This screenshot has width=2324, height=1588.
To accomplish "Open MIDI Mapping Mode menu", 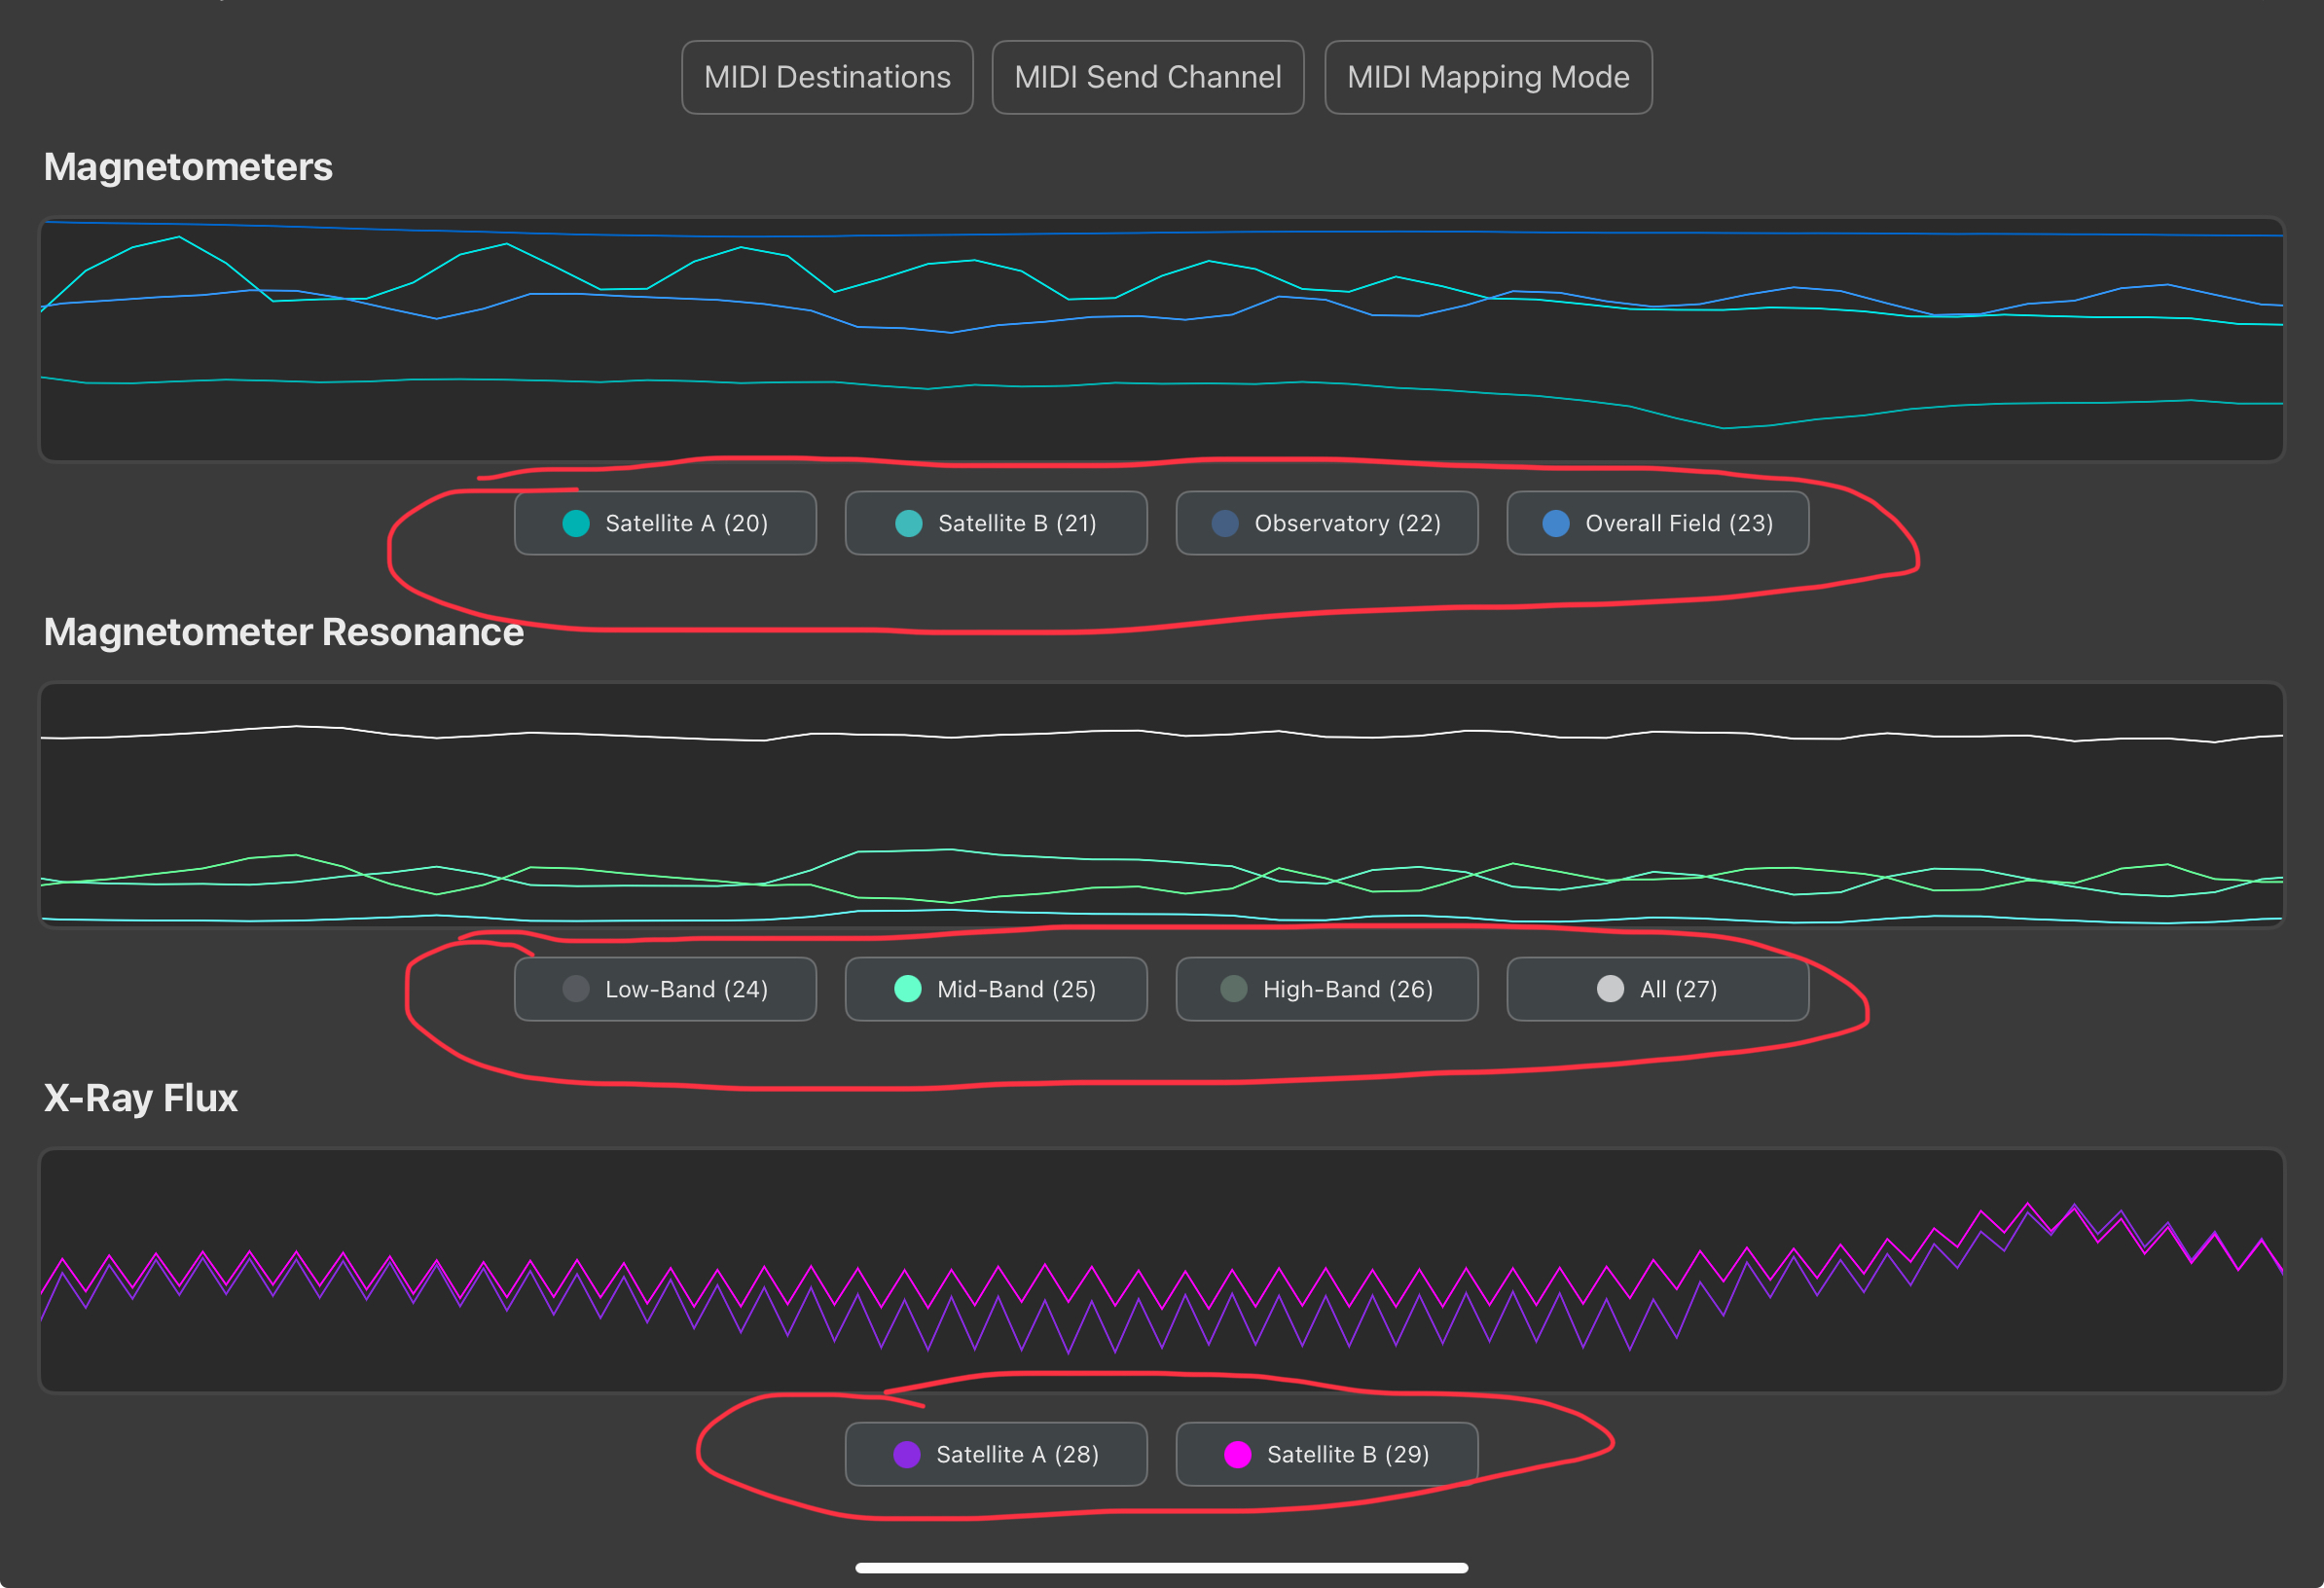I will click(1487, 77).
